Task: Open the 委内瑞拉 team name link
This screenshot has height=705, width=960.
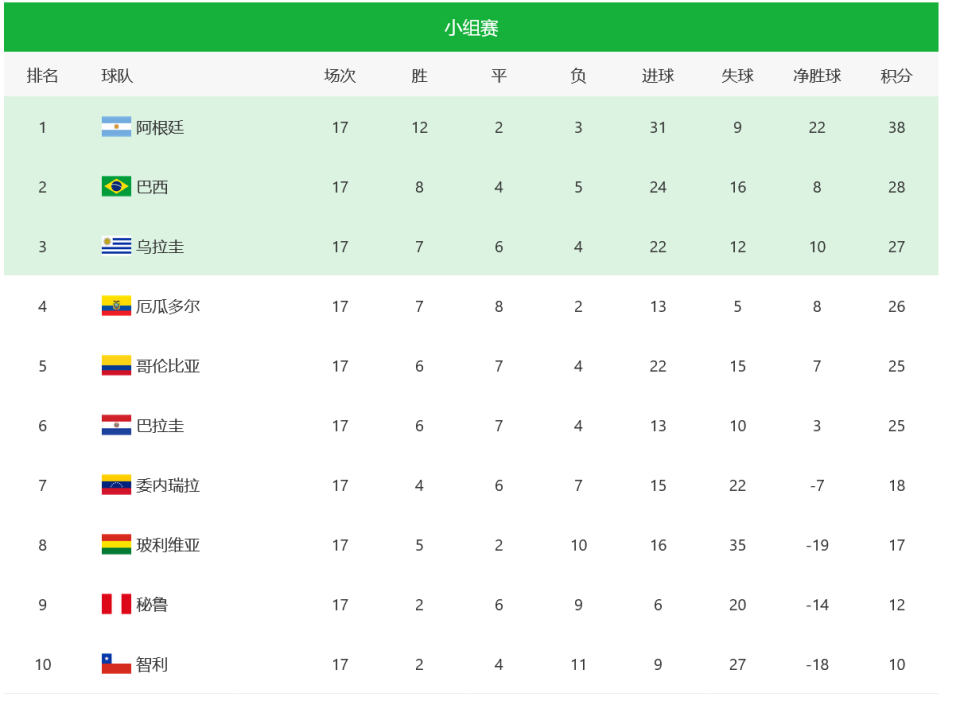Action: coord(168,485)
